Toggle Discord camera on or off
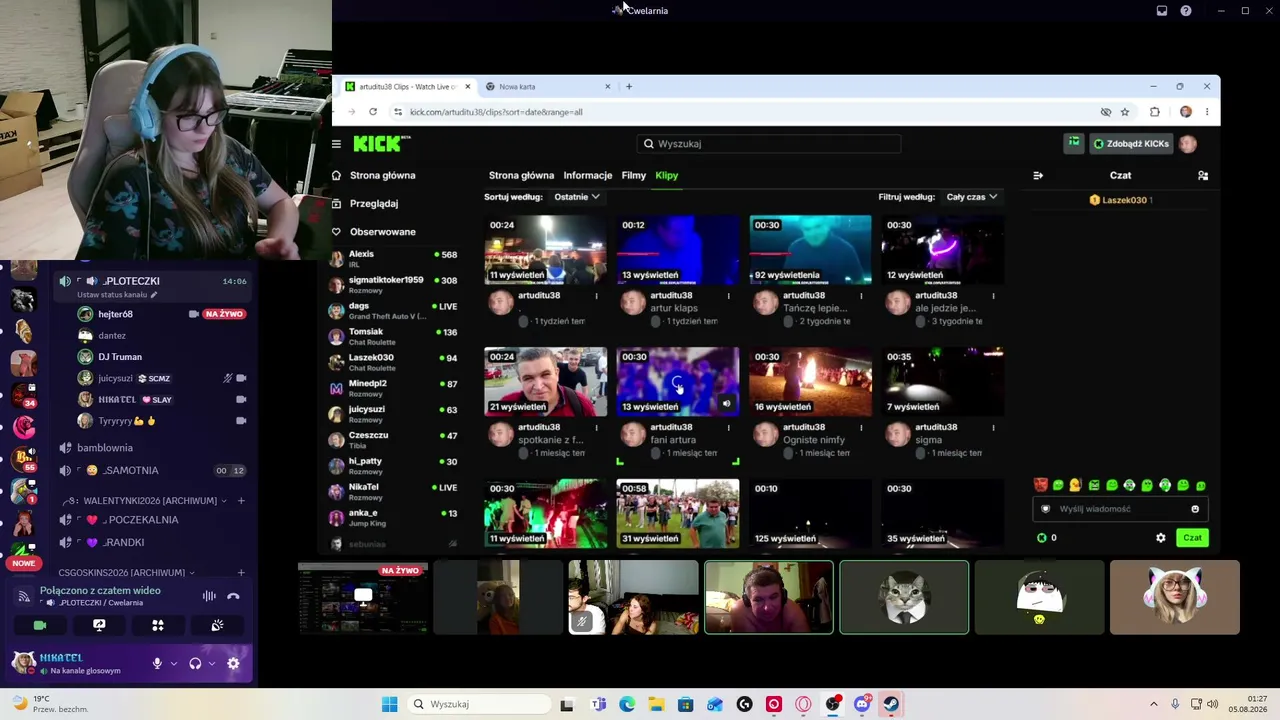The height and width of the screenshot is (720, 1280). coord(40,625)
